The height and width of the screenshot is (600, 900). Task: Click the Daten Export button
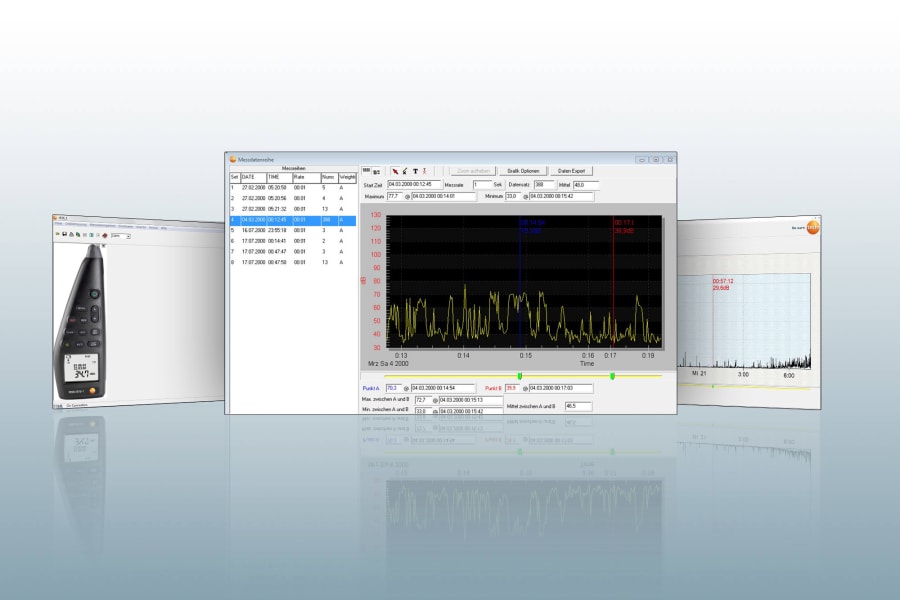572,171
